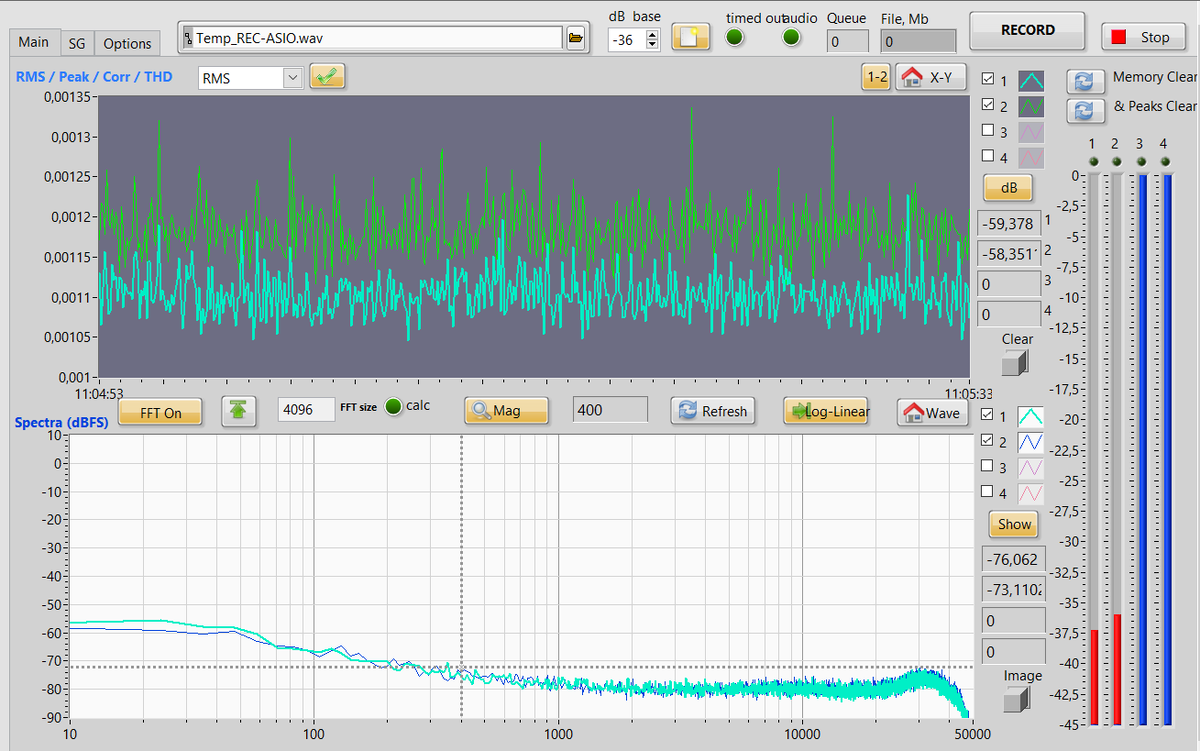Click the FFT On button
1200x751 pixels.
[x=160, y=412]
